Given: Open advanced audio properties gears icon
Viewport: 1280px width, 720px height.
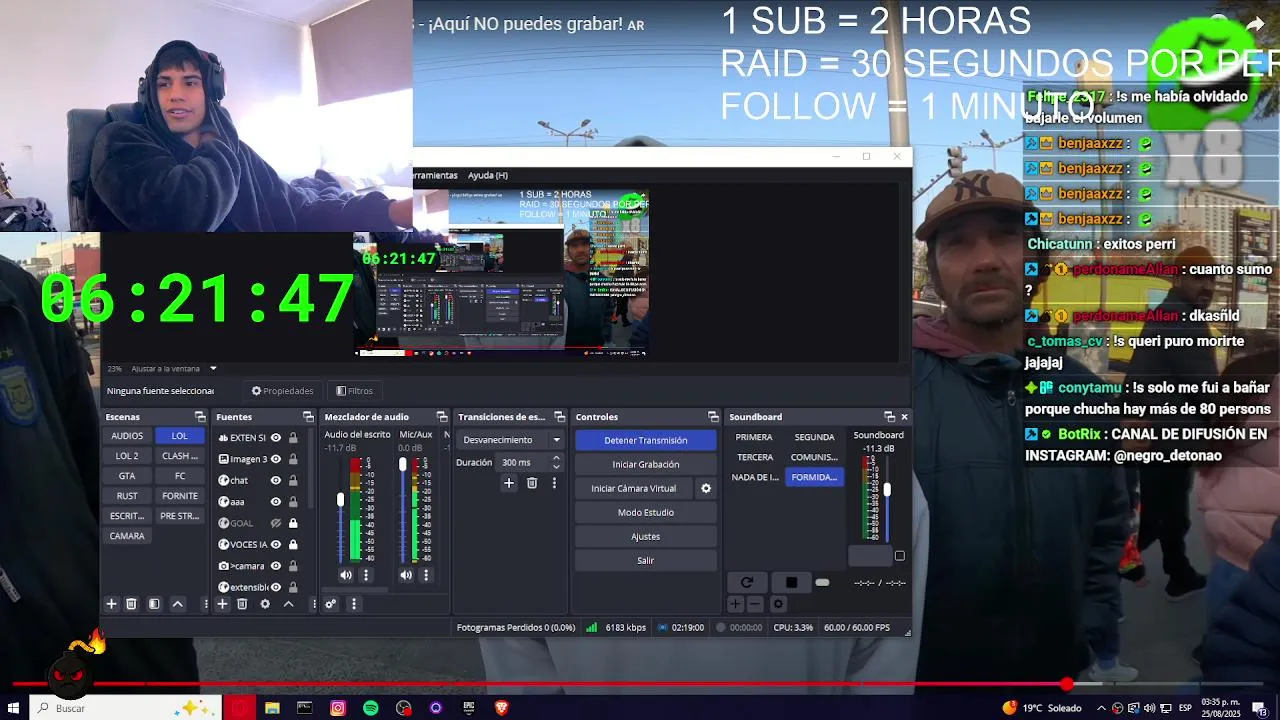Looking at the screenshot, I should [330, 604].
